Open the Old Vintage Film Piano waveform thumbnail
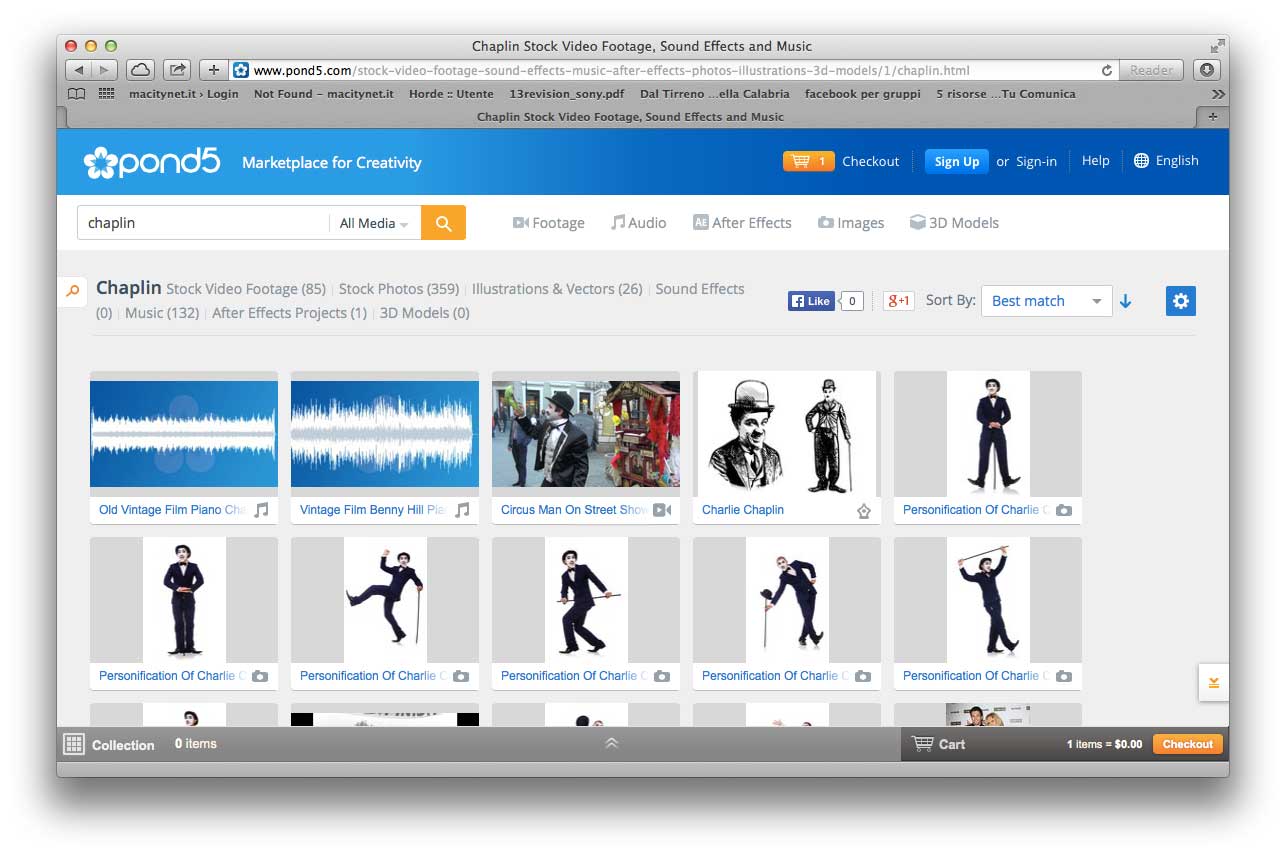 pos(184,434)
